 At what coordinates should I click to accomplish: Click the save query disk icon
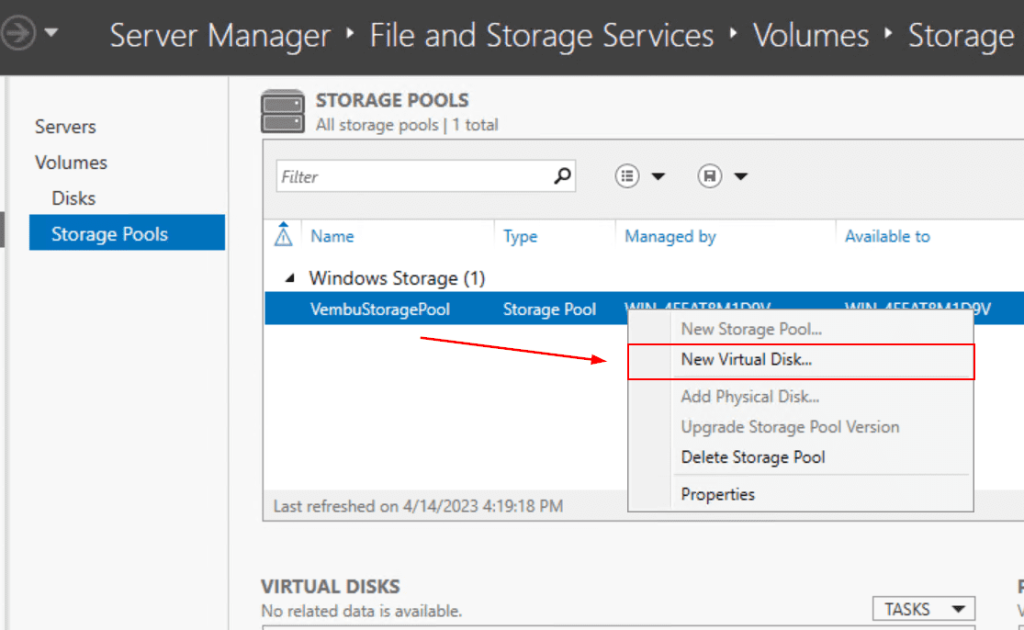pyautogui.click(x=710, y=176)
